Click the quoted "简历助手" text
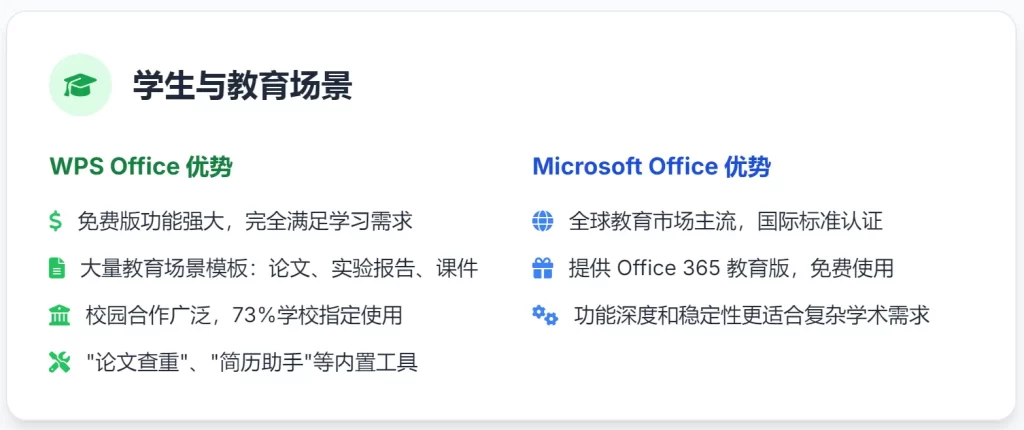 [x=250, y=362]
